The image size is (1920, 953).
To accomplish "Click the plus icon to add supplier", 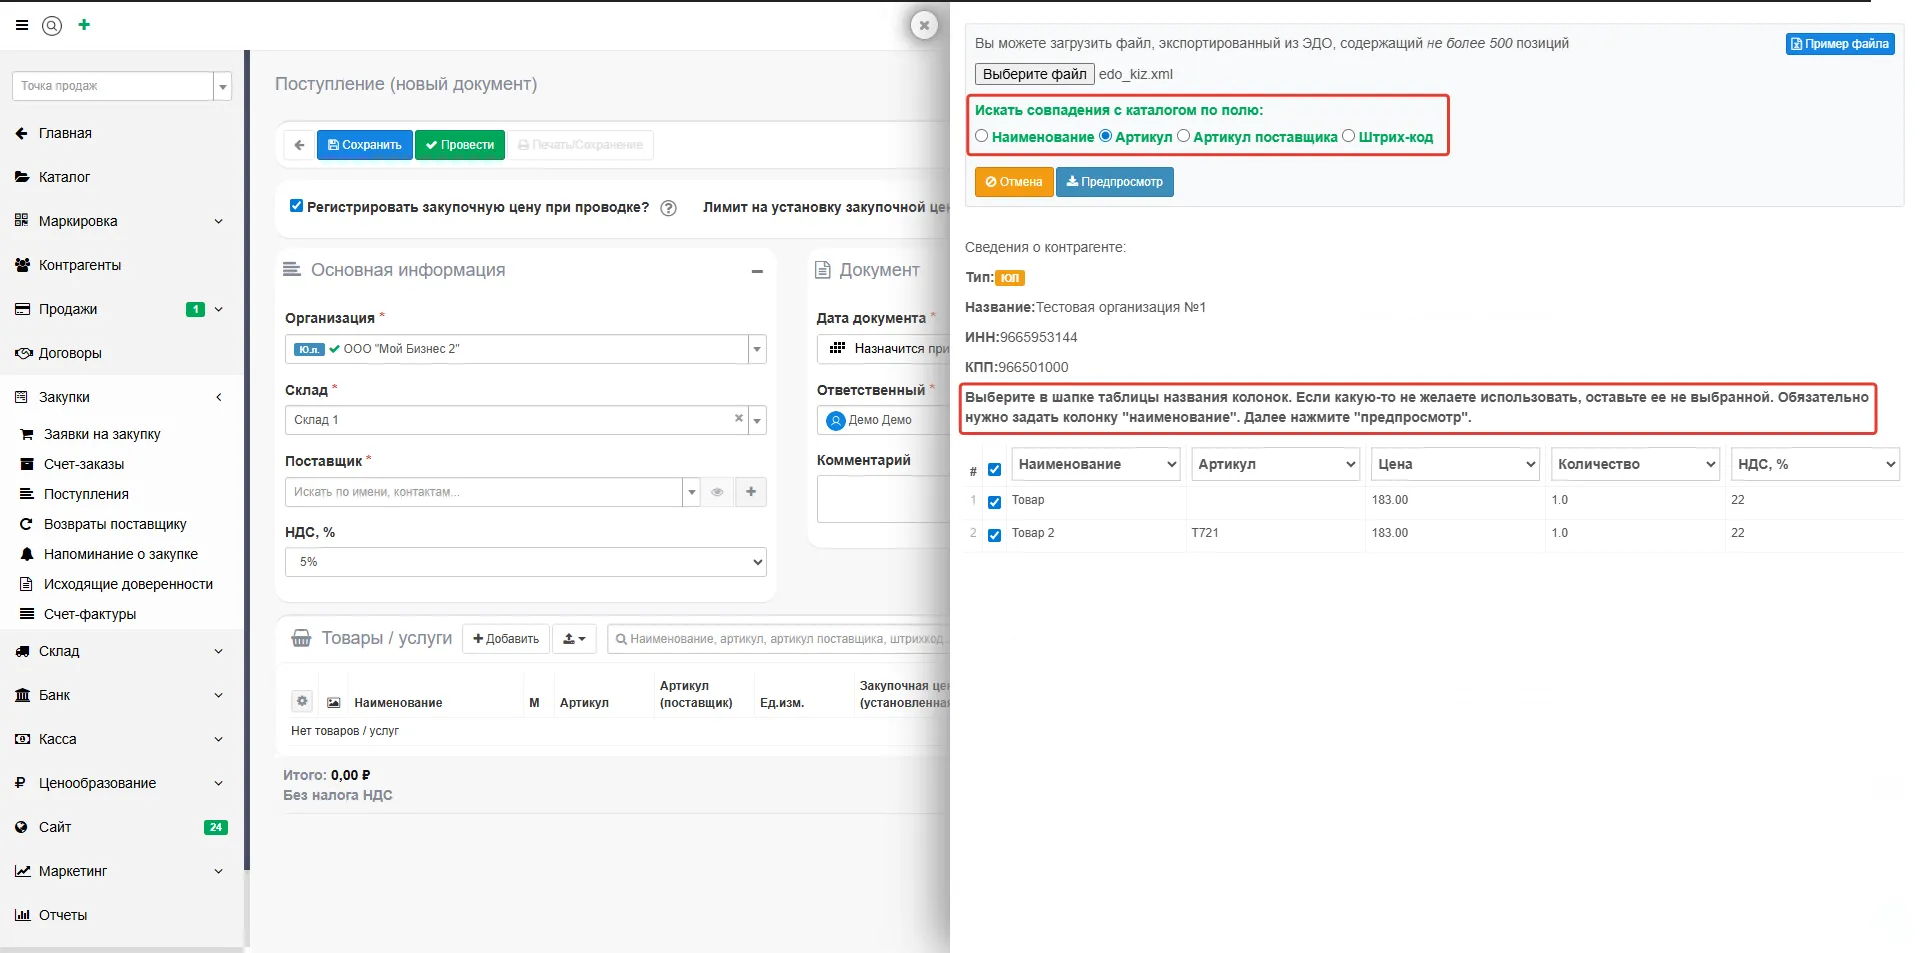I will (x=751, y=492).
